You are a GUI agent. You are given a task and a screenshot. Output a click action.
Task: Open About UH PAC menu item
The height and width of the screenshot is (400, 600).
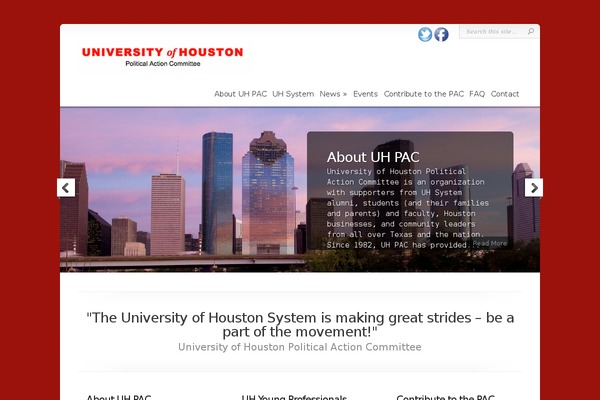[240, 94]
